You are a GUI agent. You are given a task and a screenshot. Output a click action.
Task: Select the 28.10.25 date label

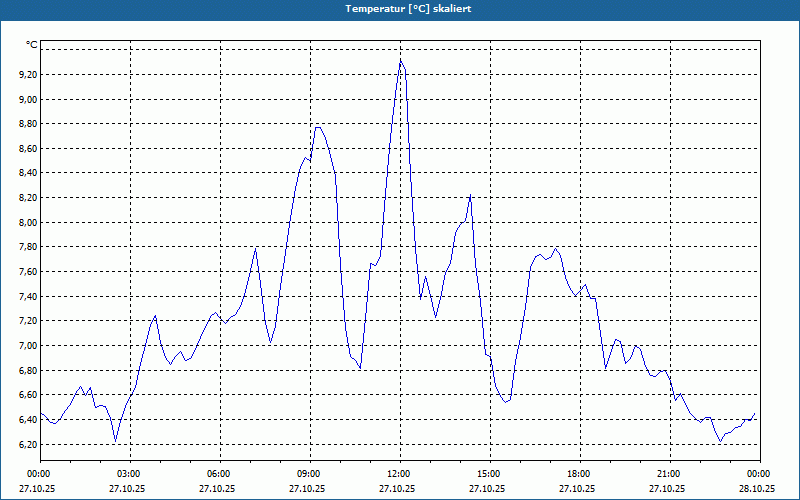click(x=757, y=488)
